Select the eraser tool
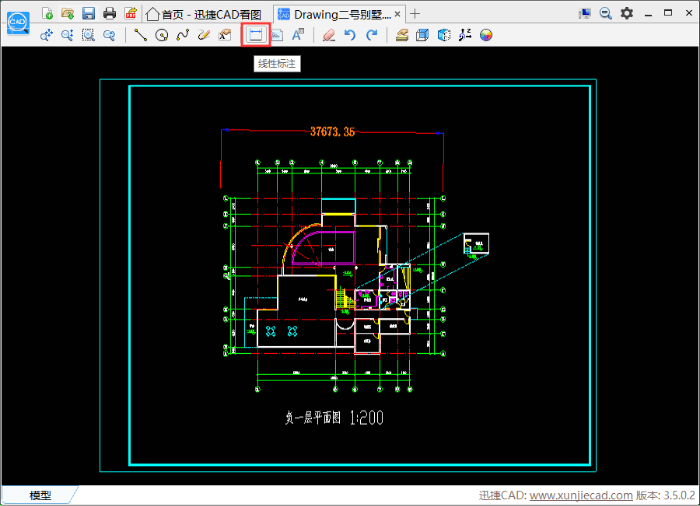Image resolution: width=700 pixels, height=506 pixels. point(329,35)
